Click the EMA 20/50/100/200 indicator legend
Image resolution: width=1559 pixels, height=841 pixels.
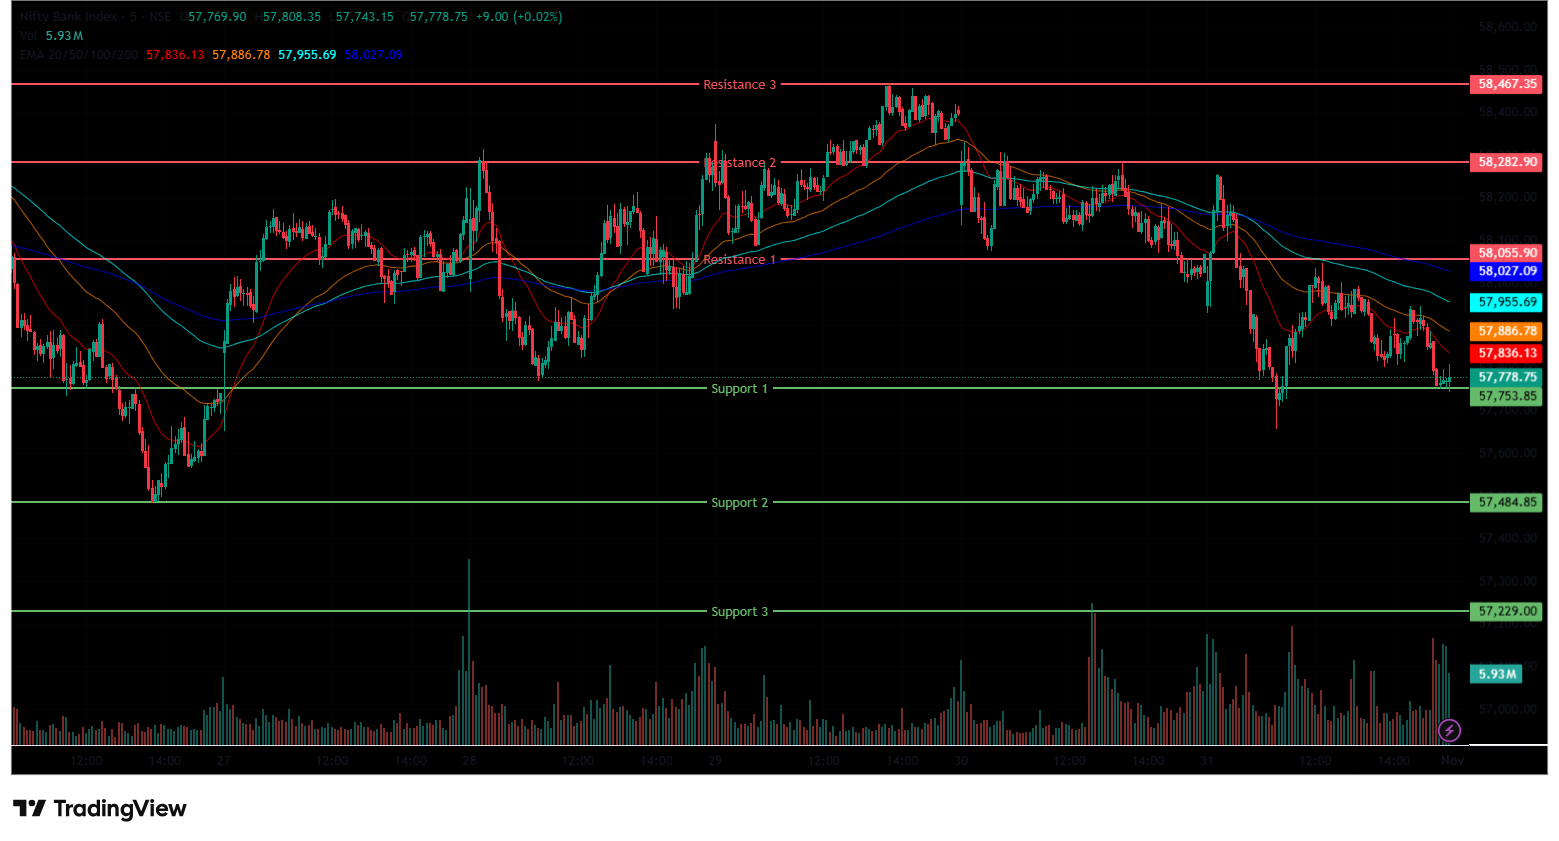pos(79,55)
